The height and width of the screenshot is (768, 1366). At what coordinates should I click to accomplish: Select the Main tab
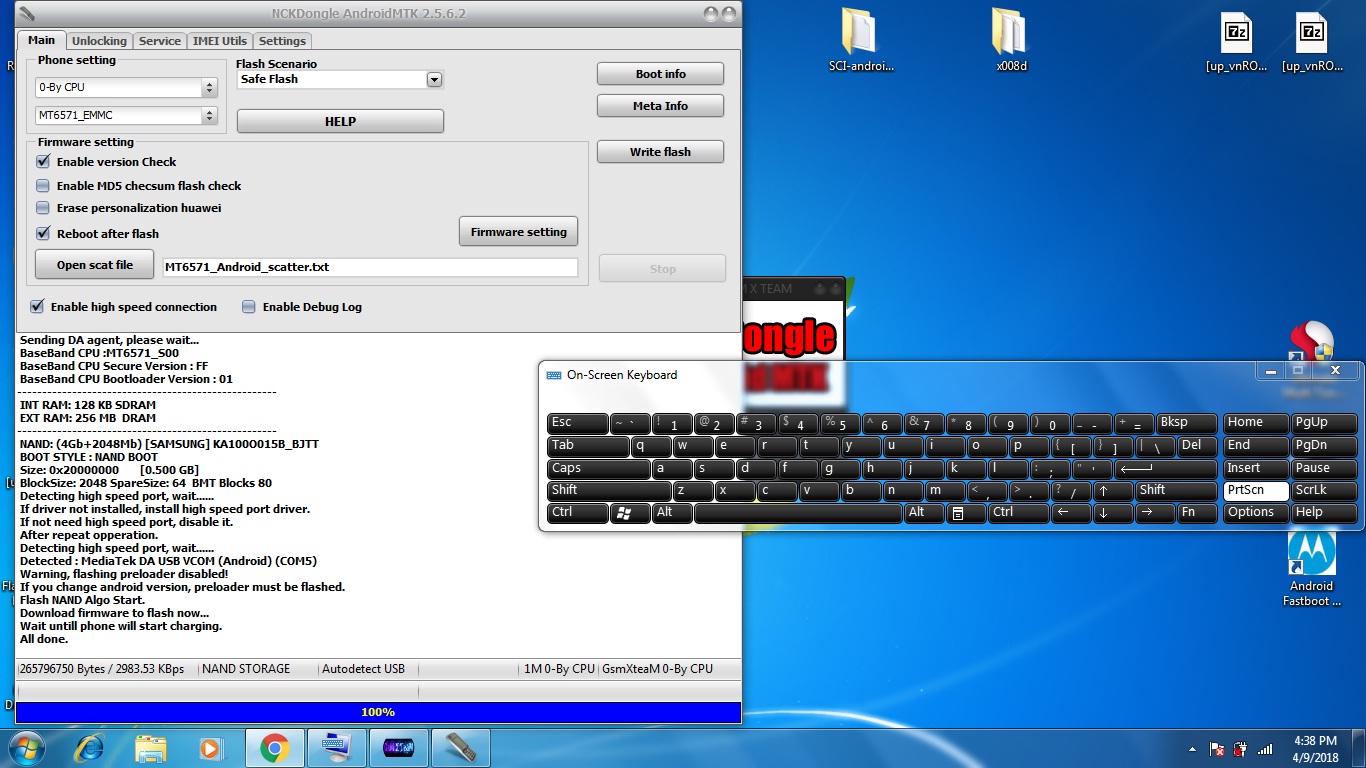(x=42, y=40)
